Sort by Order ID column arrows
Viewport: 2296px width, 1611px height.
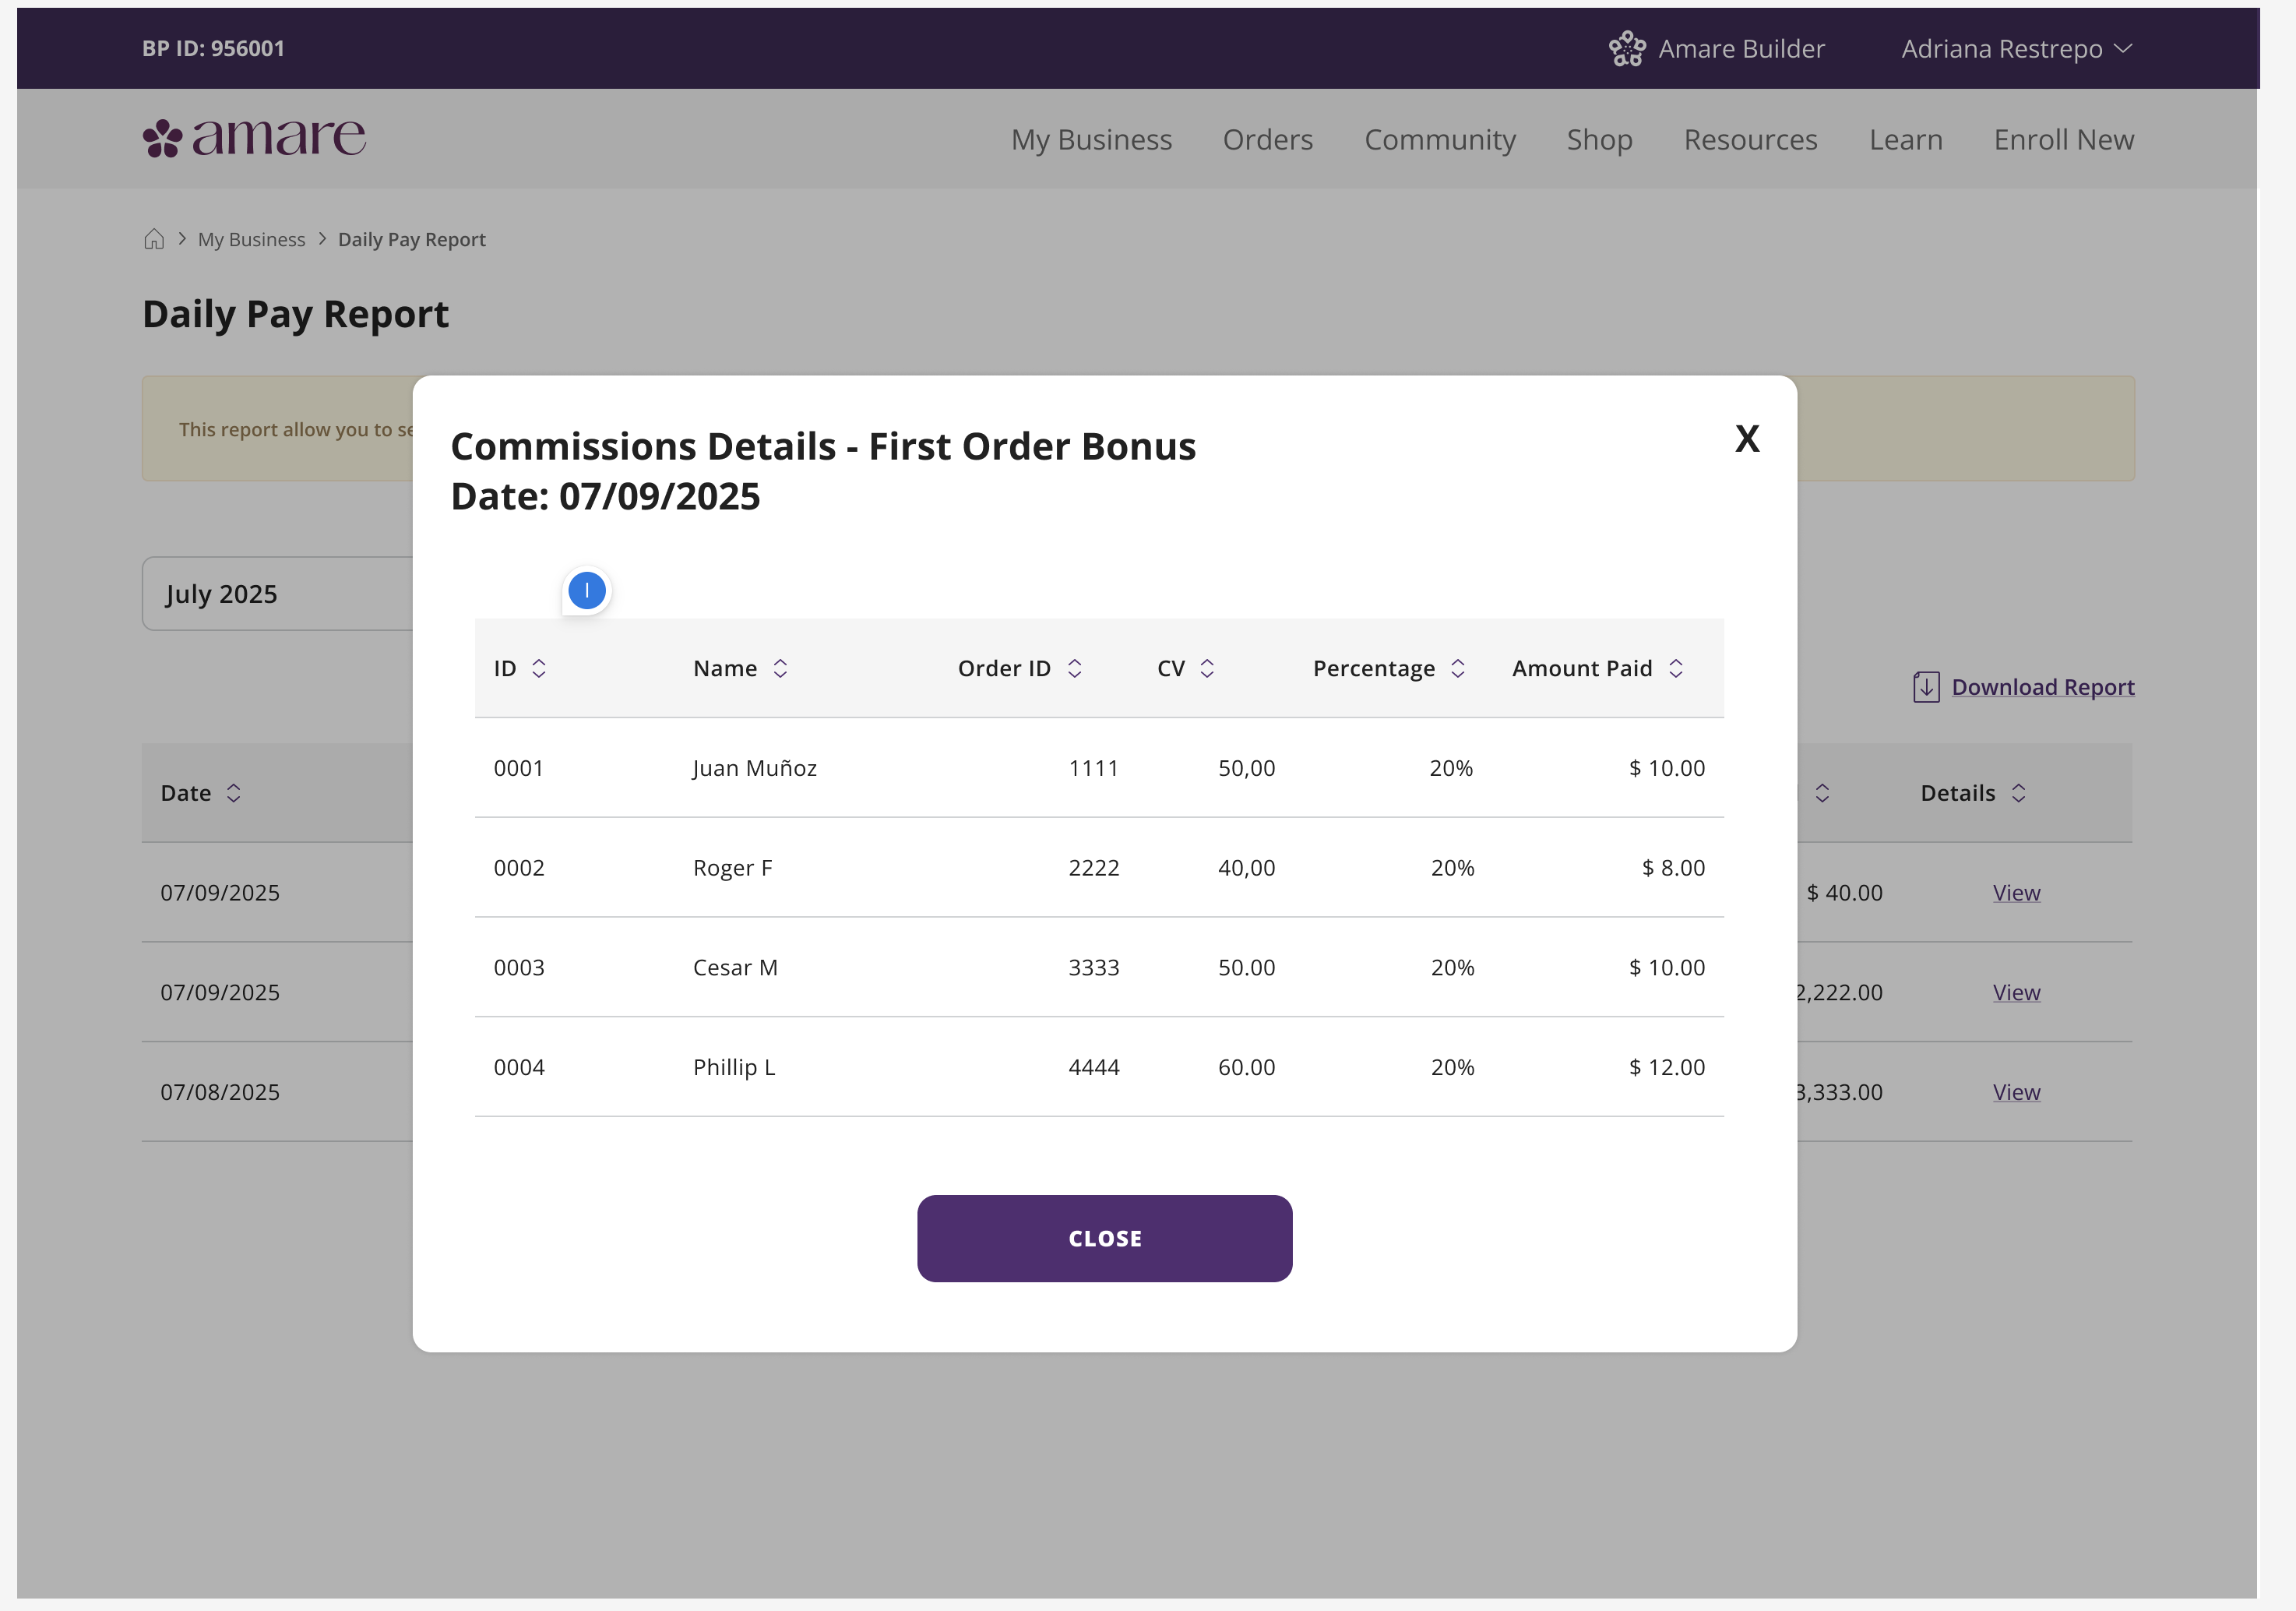(x=1075, y=668)
